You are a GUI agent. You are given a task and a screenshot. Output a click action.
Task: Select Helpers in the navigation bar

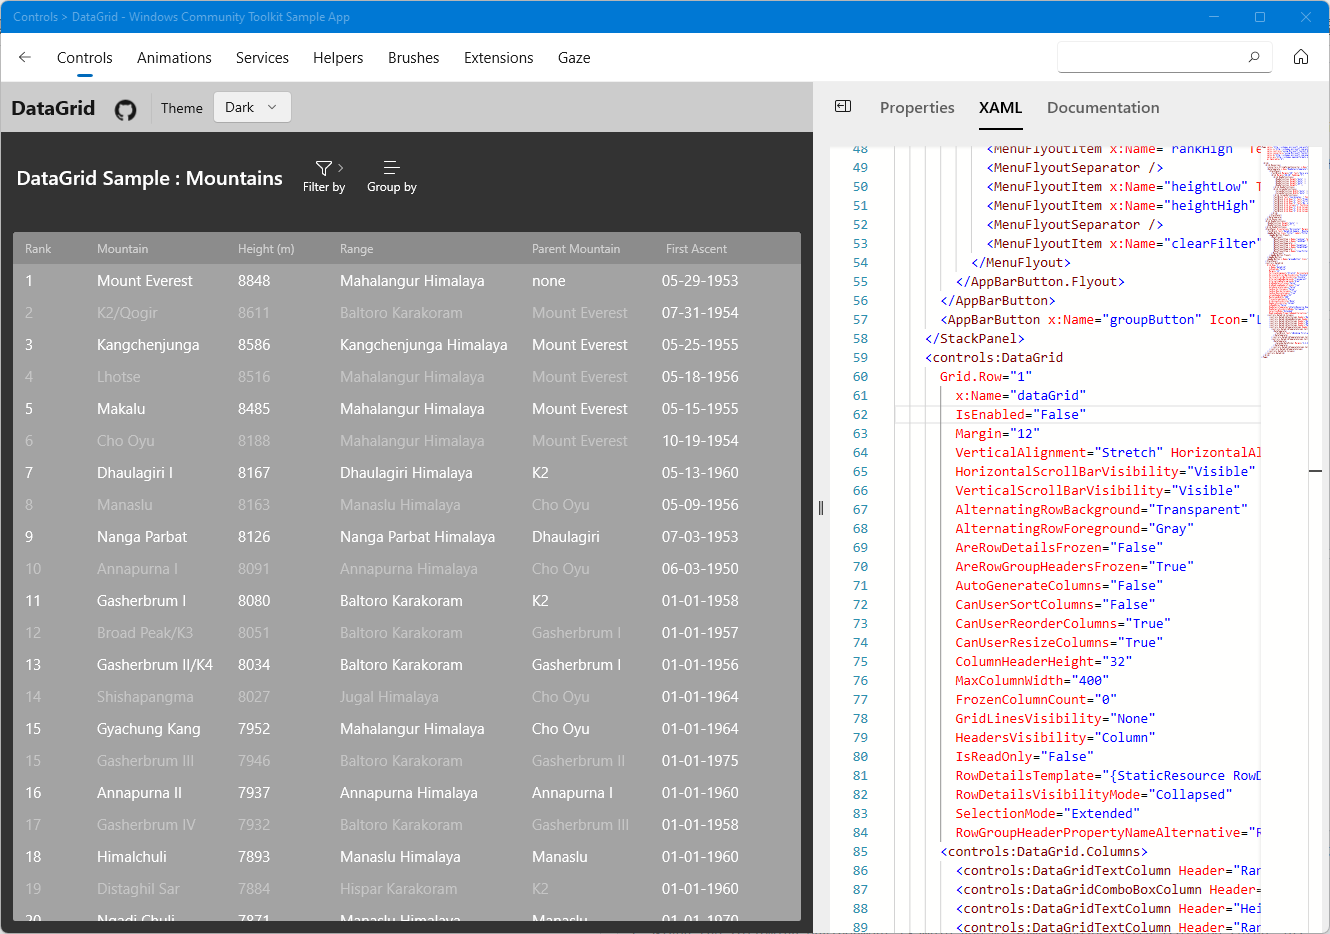pyautogui.click(x=338, y=58)
